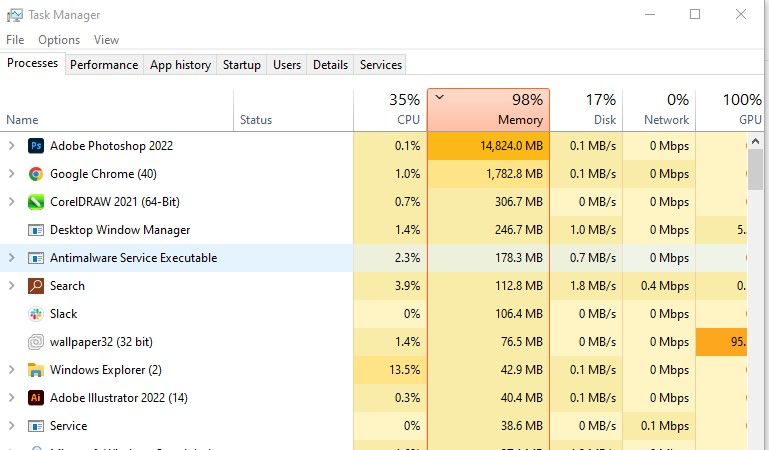Click the wallpaper32 process icon
The image size is (769, 450).
point(36,342)
